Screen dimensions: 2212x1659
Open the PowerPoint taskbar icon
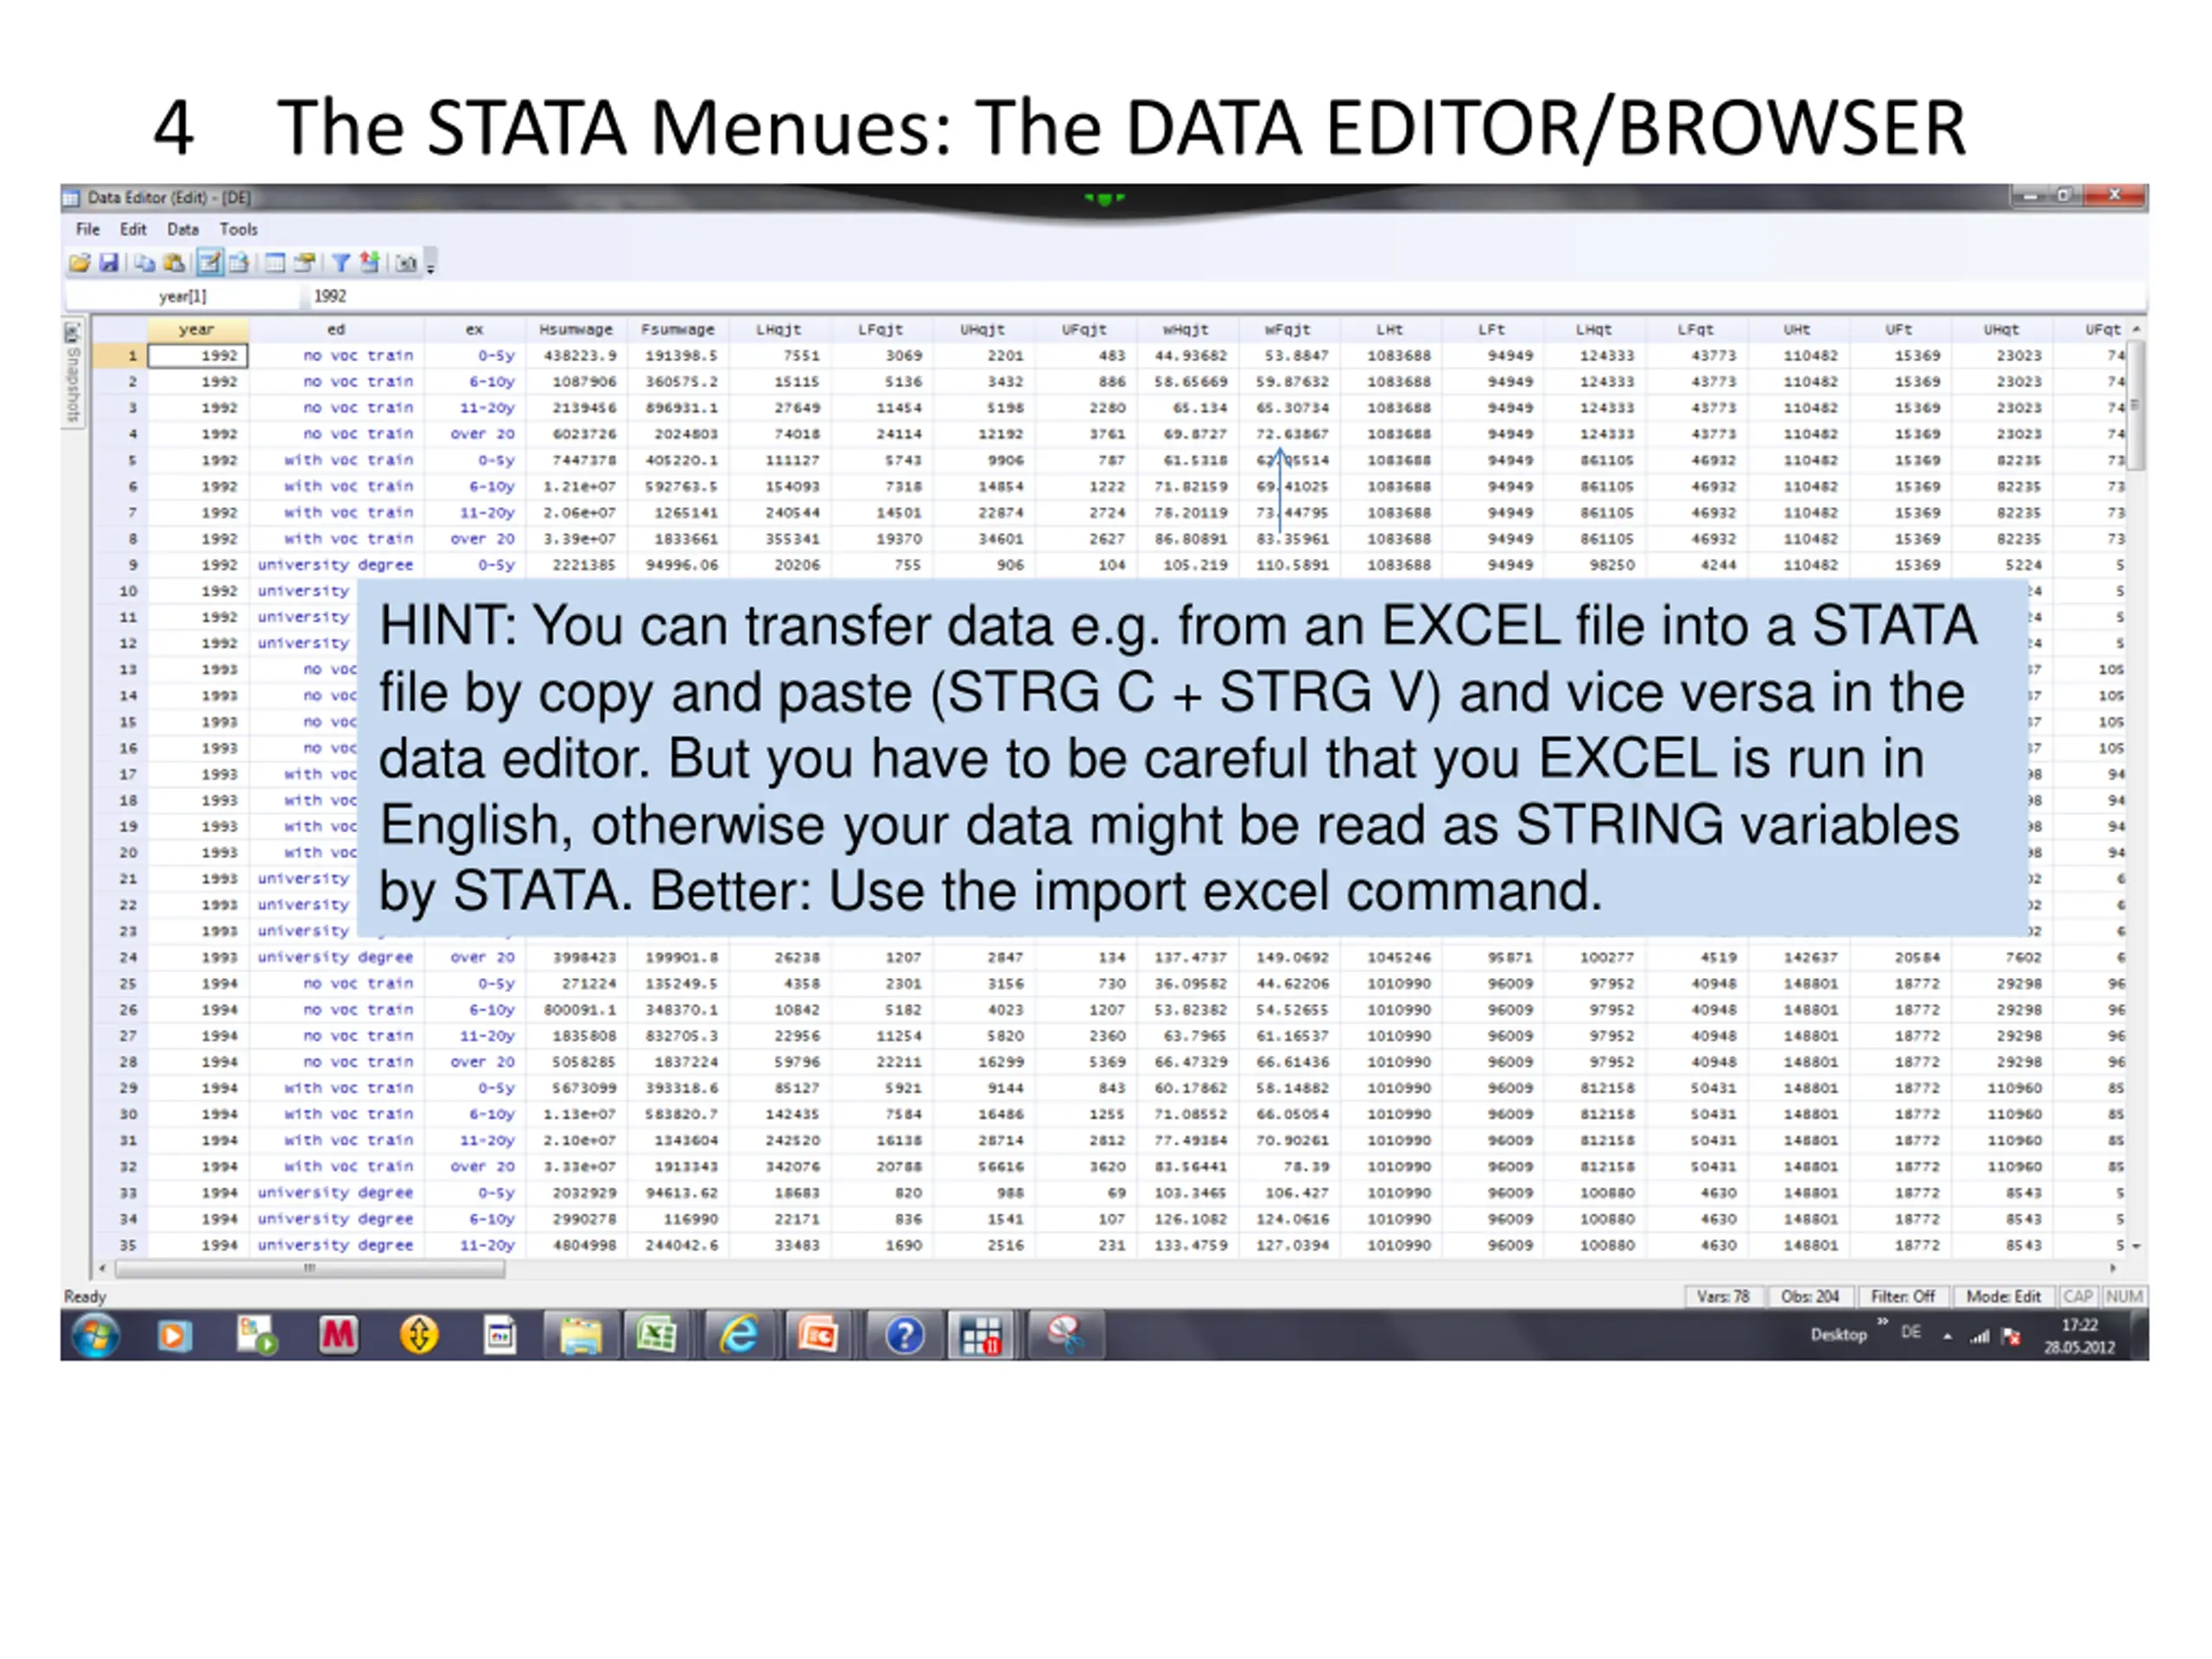pyautogui.click(x=818, y=1336)
